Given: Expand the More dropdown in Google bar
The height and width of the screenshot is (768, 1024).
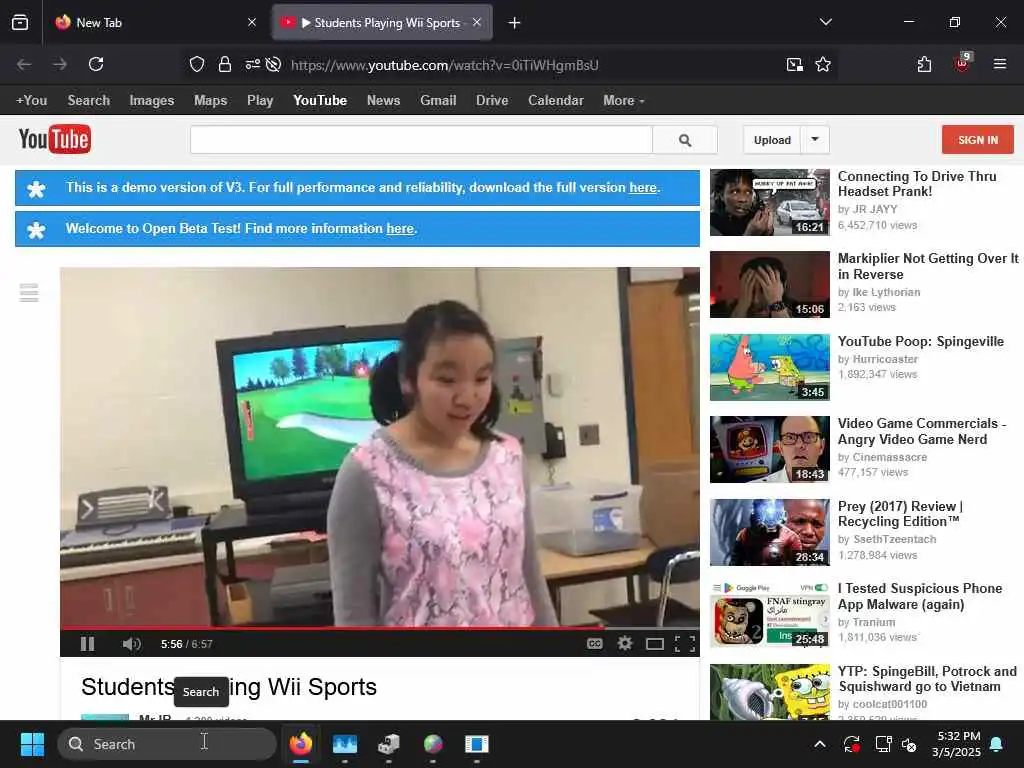Looking at the screenshot, I should point(624,101).
